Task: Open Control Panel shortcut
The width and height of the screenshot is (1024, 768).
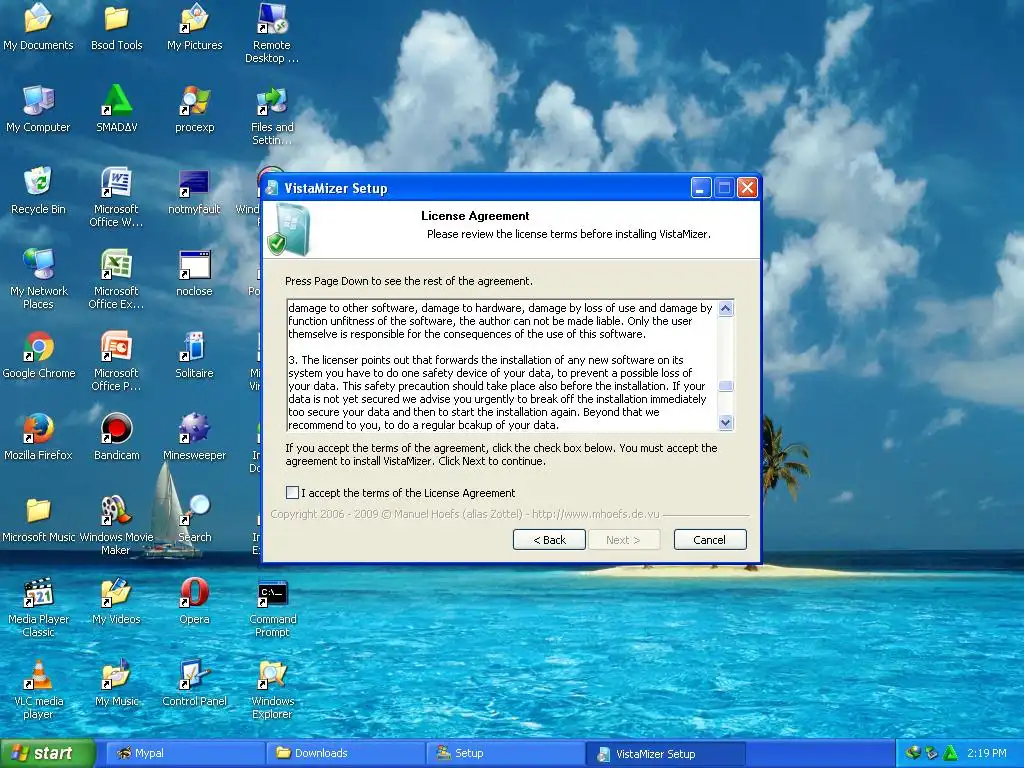Action: point(194,683)
